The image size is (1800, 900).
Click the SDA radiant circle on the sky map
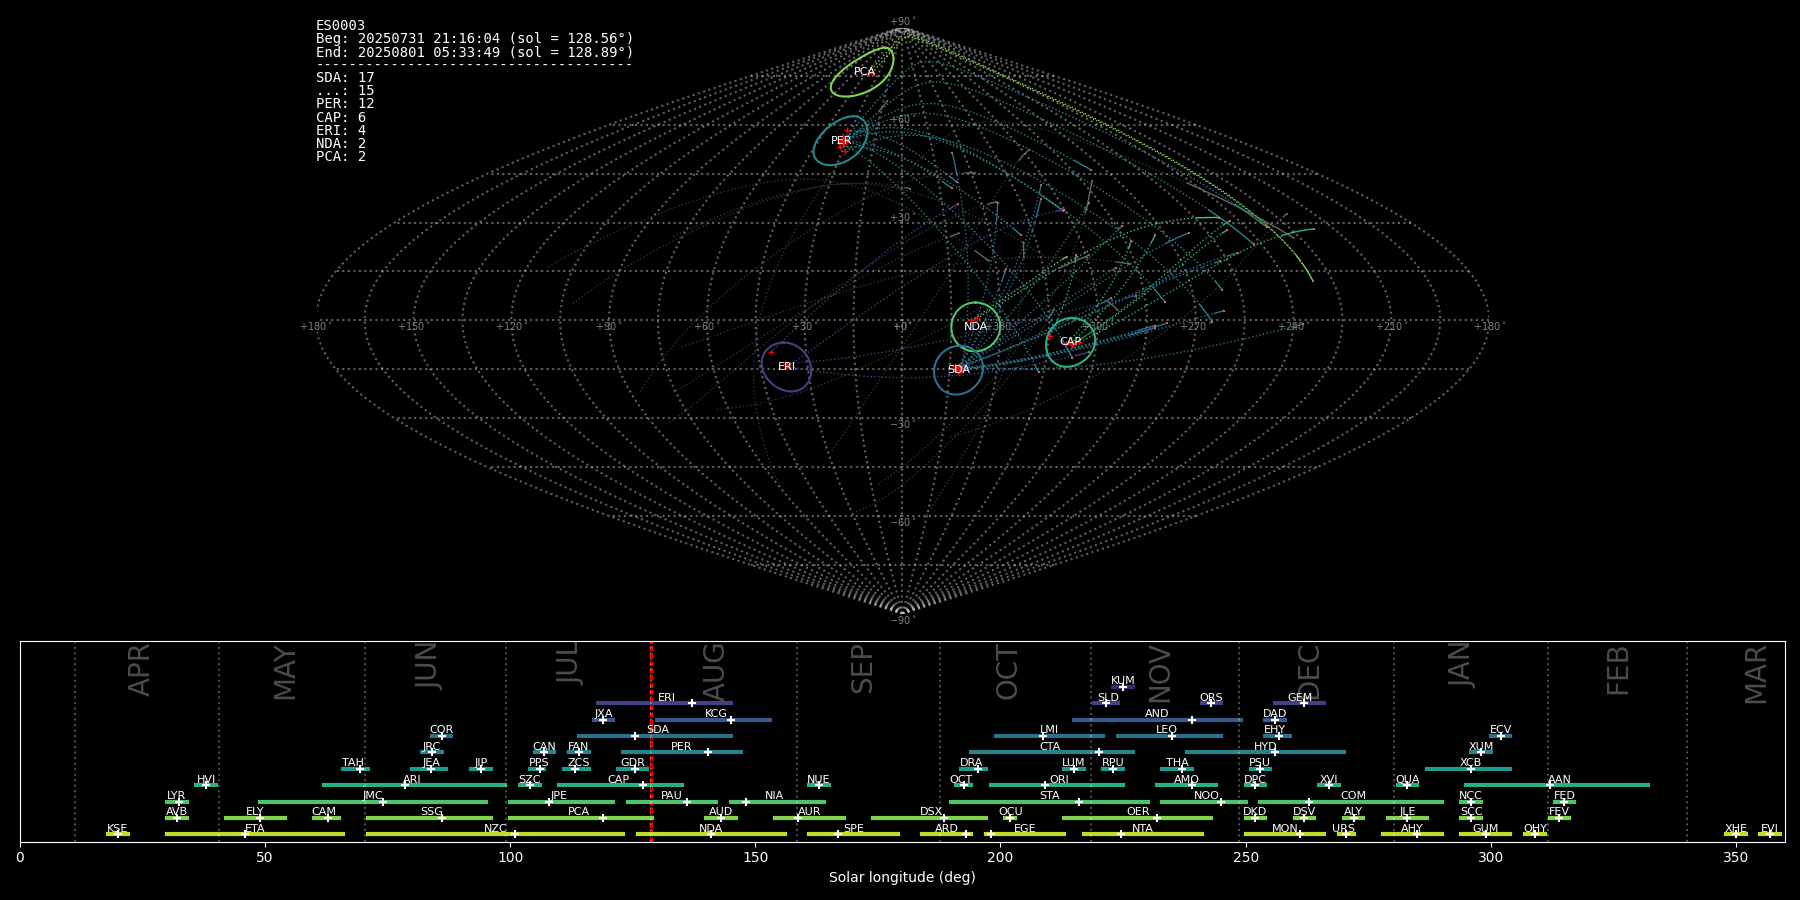tap(959, 370)
